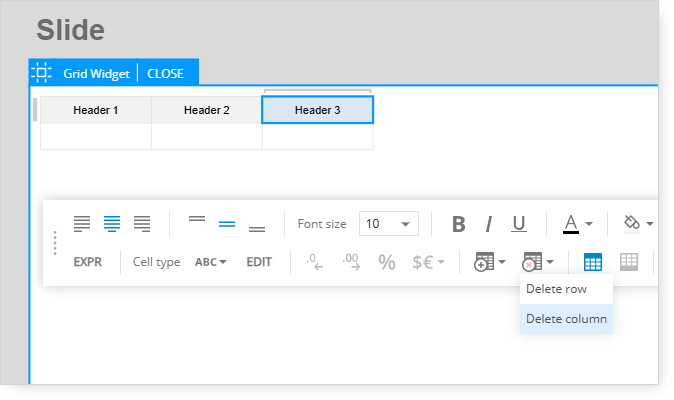
Task: Open the currency format dropdown arrow
Action: tap(441, 262)
